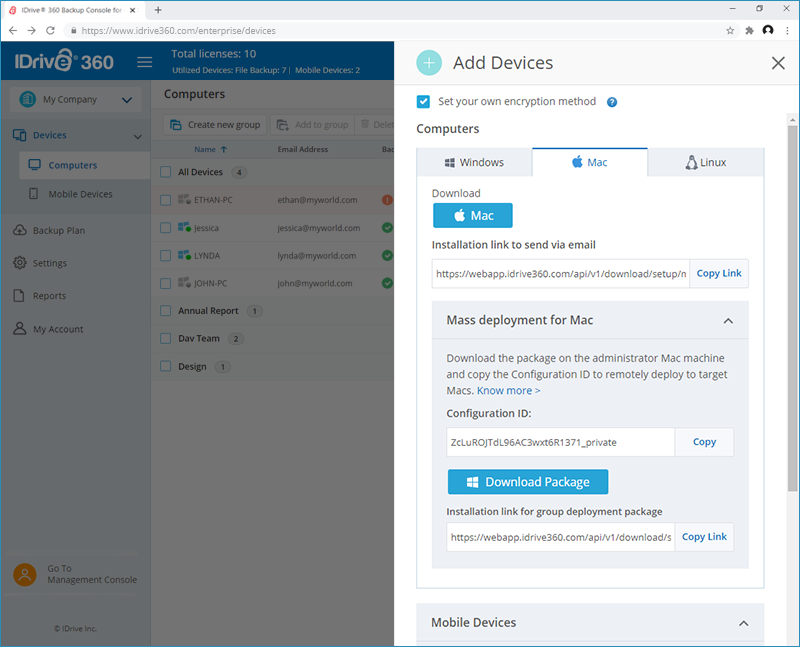Screen dimensions: 800x647
Task: Switch to the Windows tab
Action: [x=474, y=162]
